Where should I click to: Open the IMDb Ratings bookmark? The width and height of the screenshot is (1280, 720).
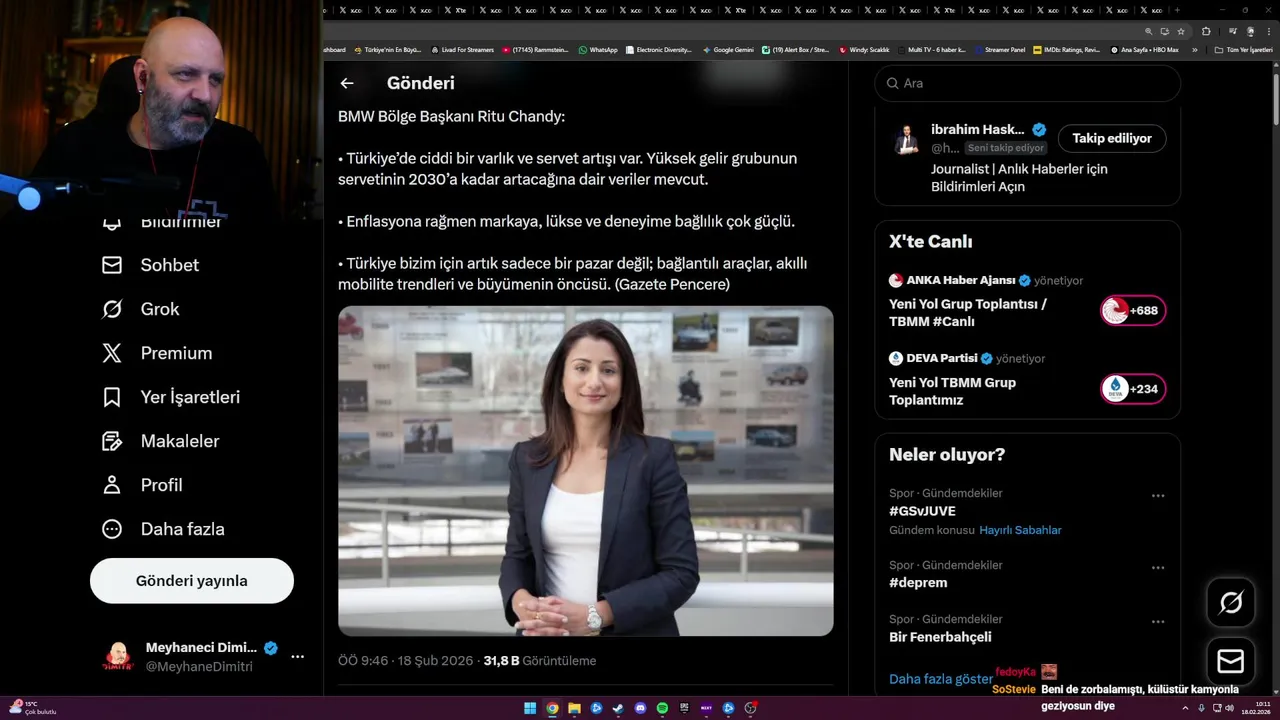click(x=1066, y=49)
